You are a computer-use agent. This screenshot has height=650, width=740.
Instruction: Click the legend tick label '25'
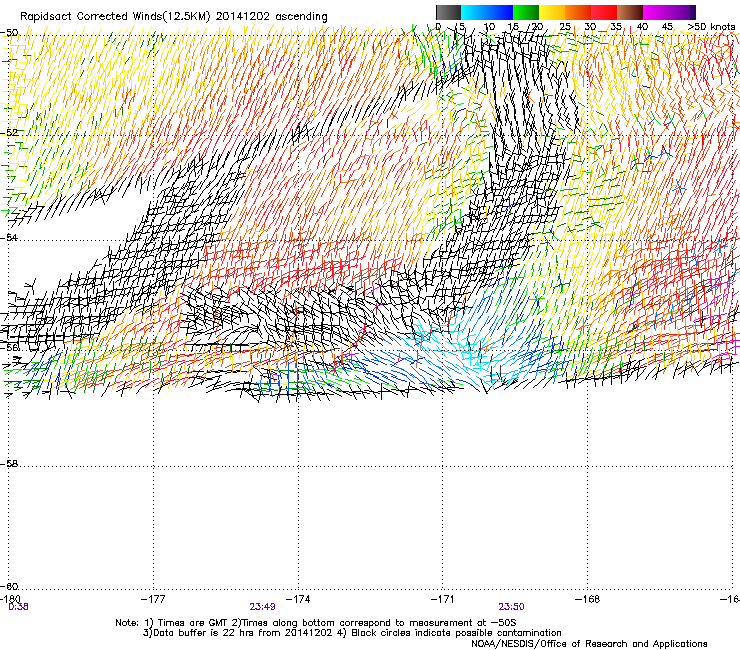click(x=565, y=27)
